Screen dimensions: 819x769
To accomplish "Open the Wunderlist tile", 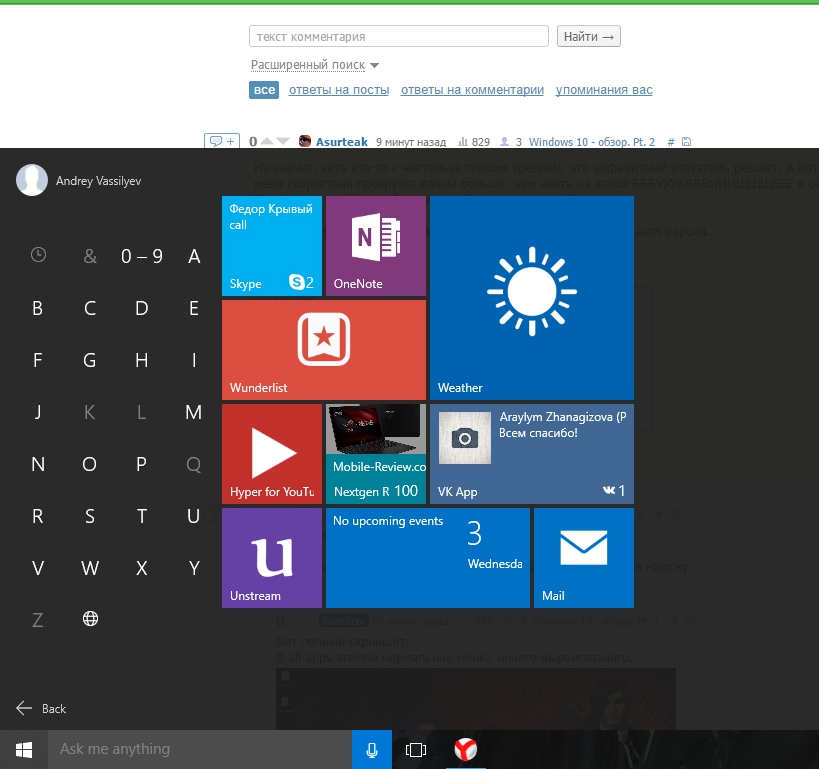I will (x=323, y=350).
